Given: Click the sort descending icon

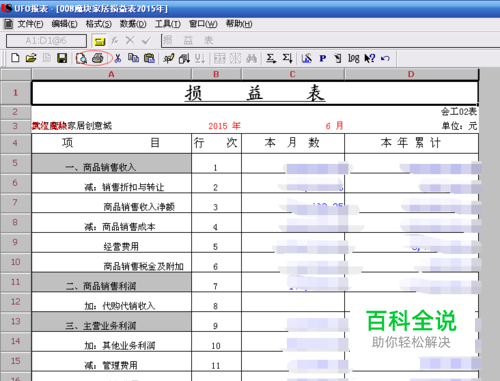Looking at the screenshot, I should (200, 58).
